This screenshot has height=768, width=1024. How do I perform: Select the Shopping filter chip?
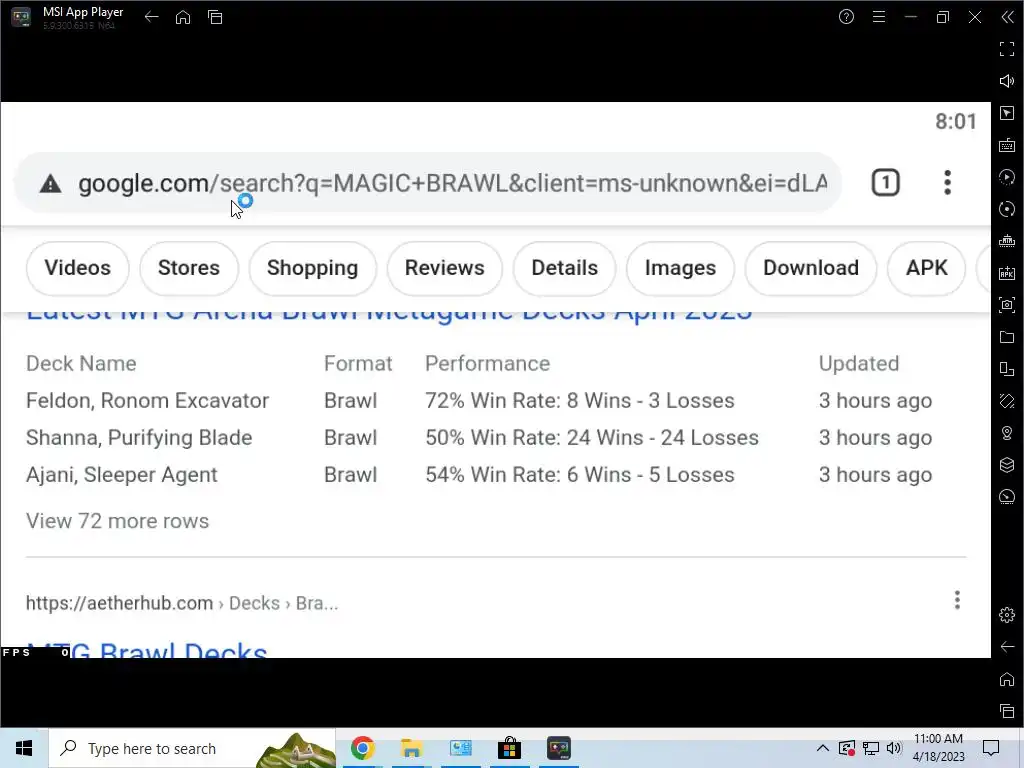[312, 268]
